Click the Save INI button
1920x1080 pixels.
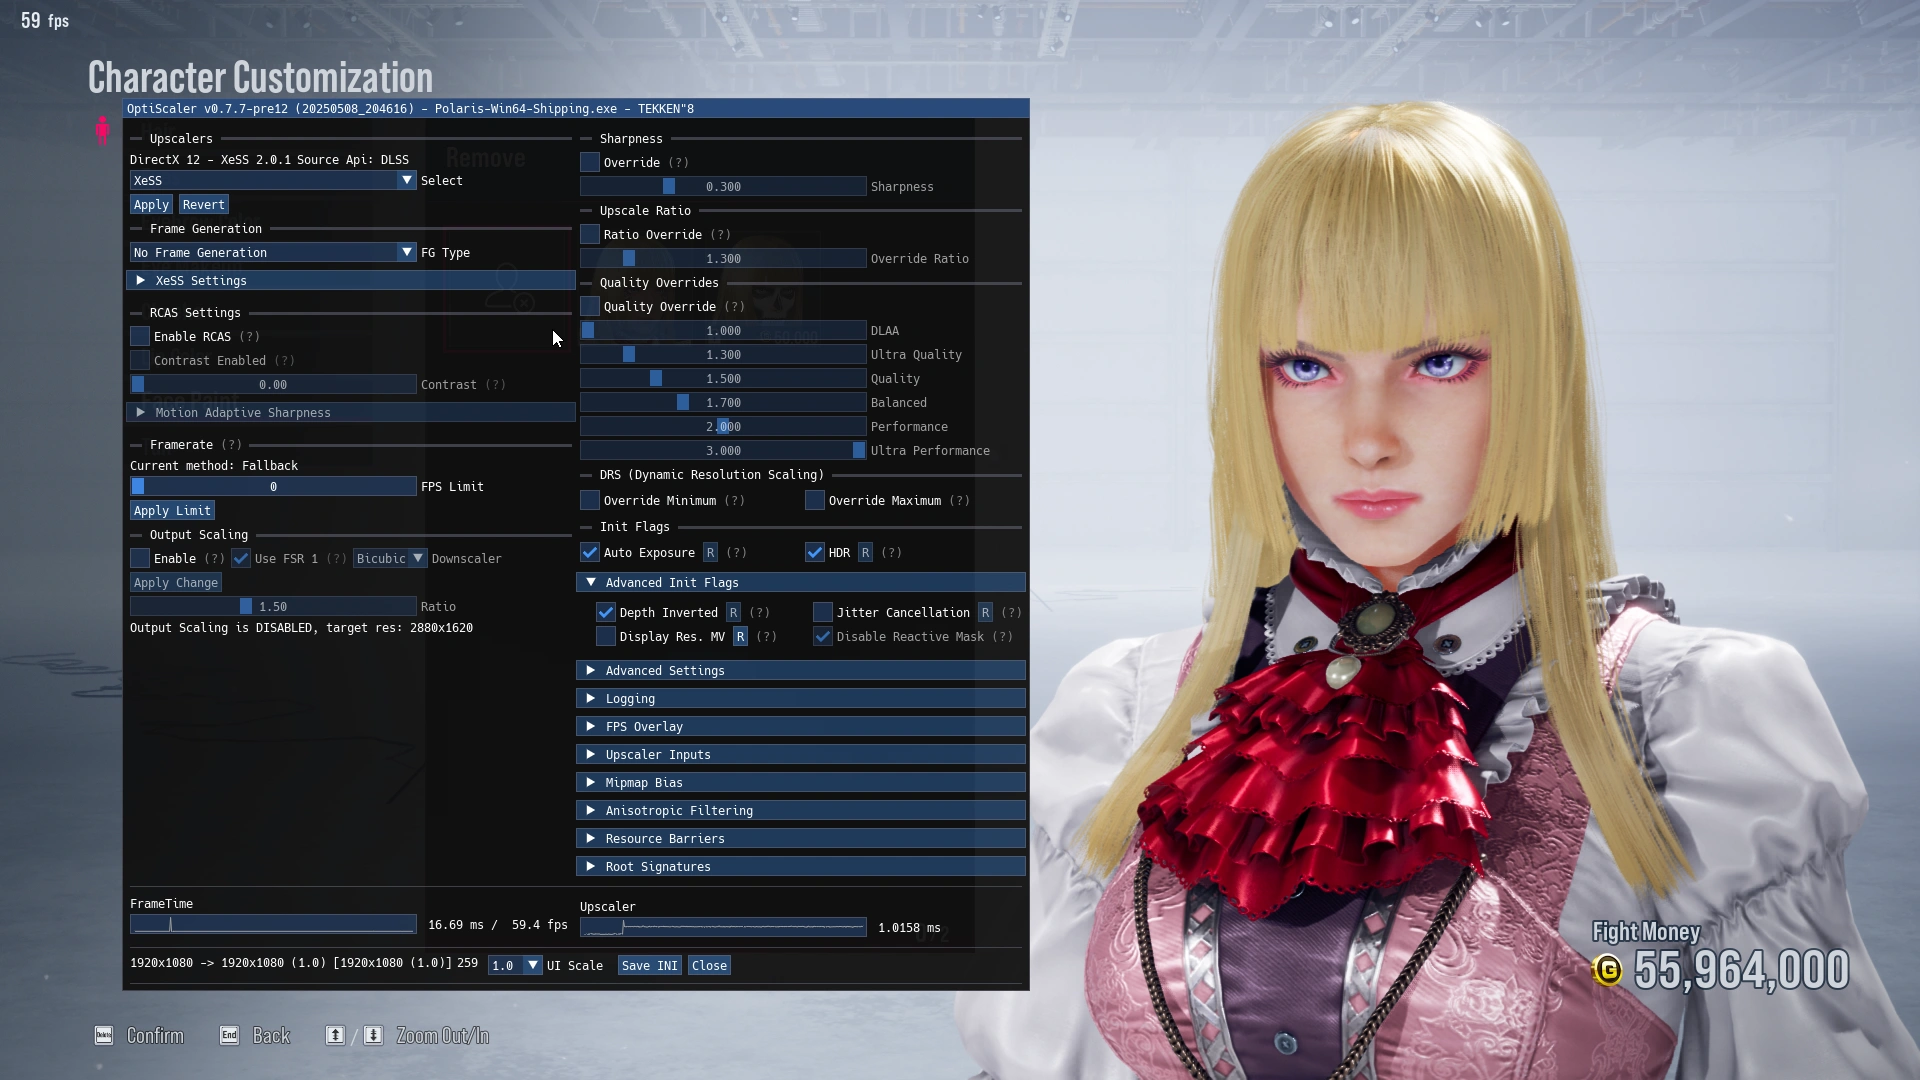tap(650, 965)
